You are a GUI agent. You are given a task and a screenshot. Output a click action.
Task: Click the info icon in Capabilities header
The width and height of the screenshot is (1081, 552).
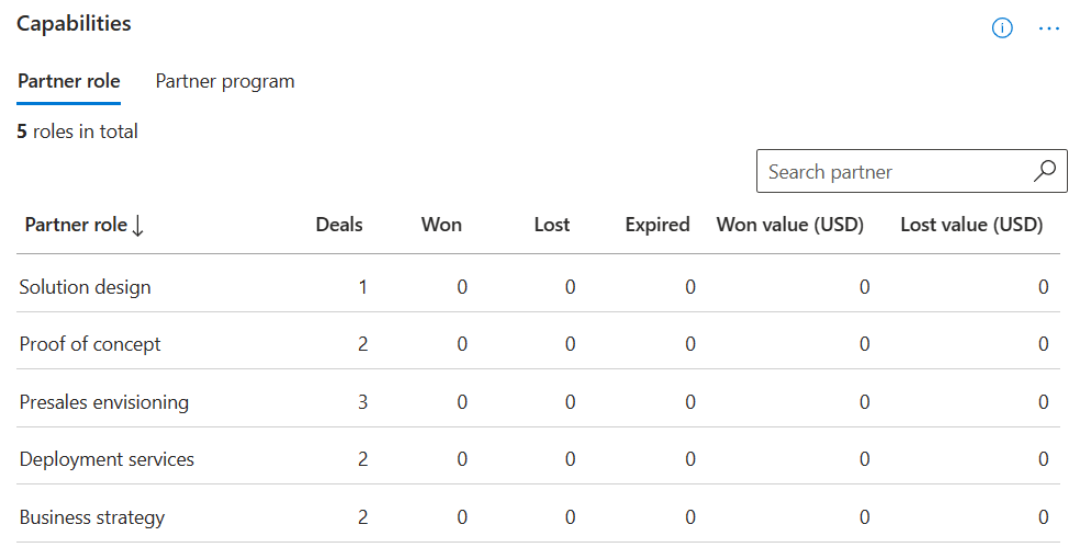tap(1002, 28)
